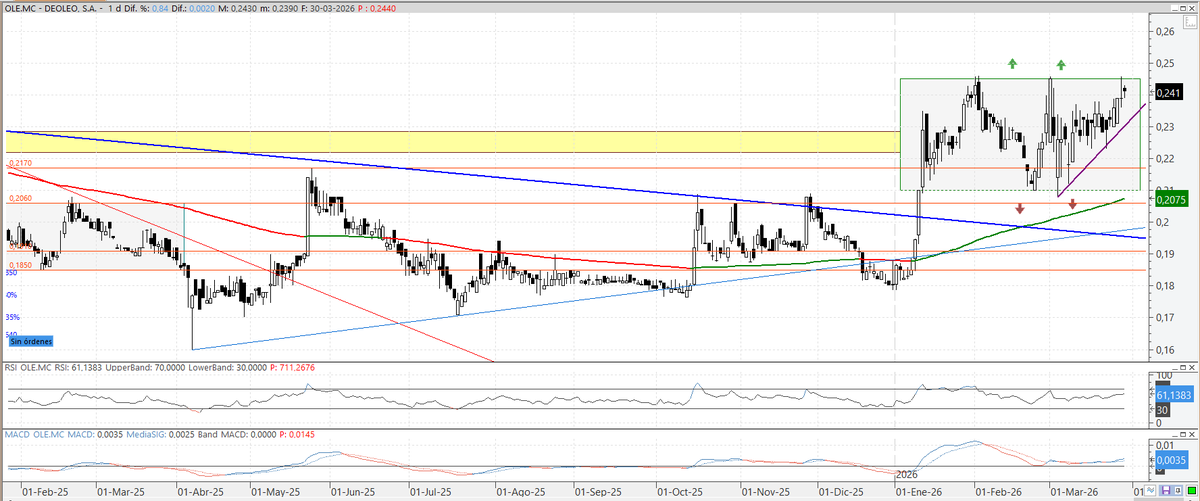Click the 0.2170 horizontal level label
Screen dimensions: 1200x501
point(19,163)
